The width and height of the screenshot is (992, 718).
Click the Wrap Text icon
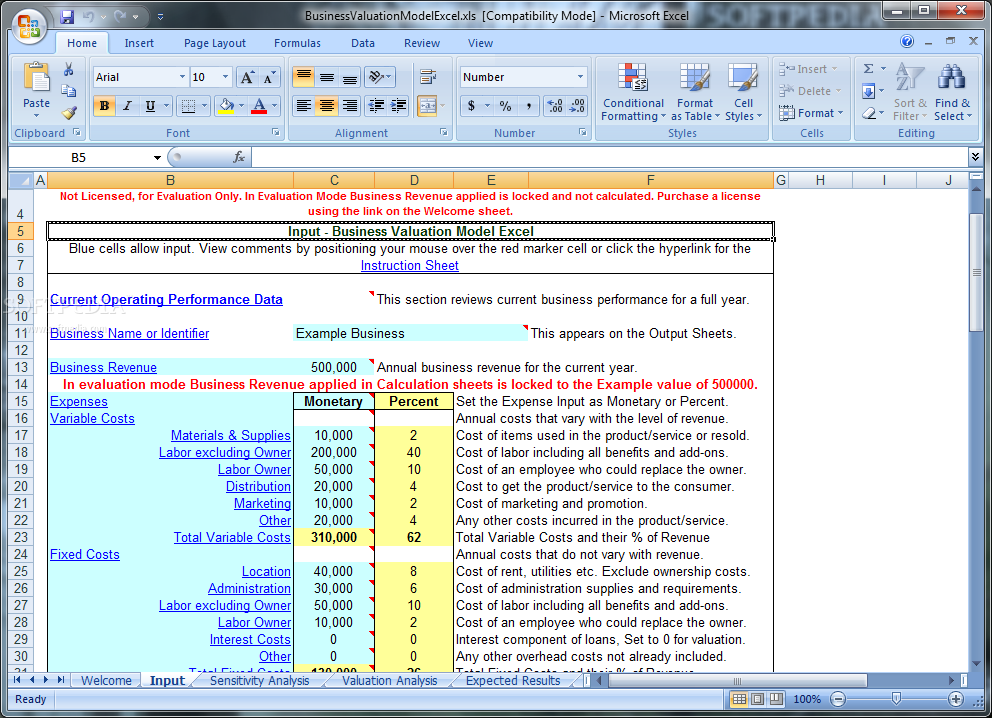click(427, 77)
